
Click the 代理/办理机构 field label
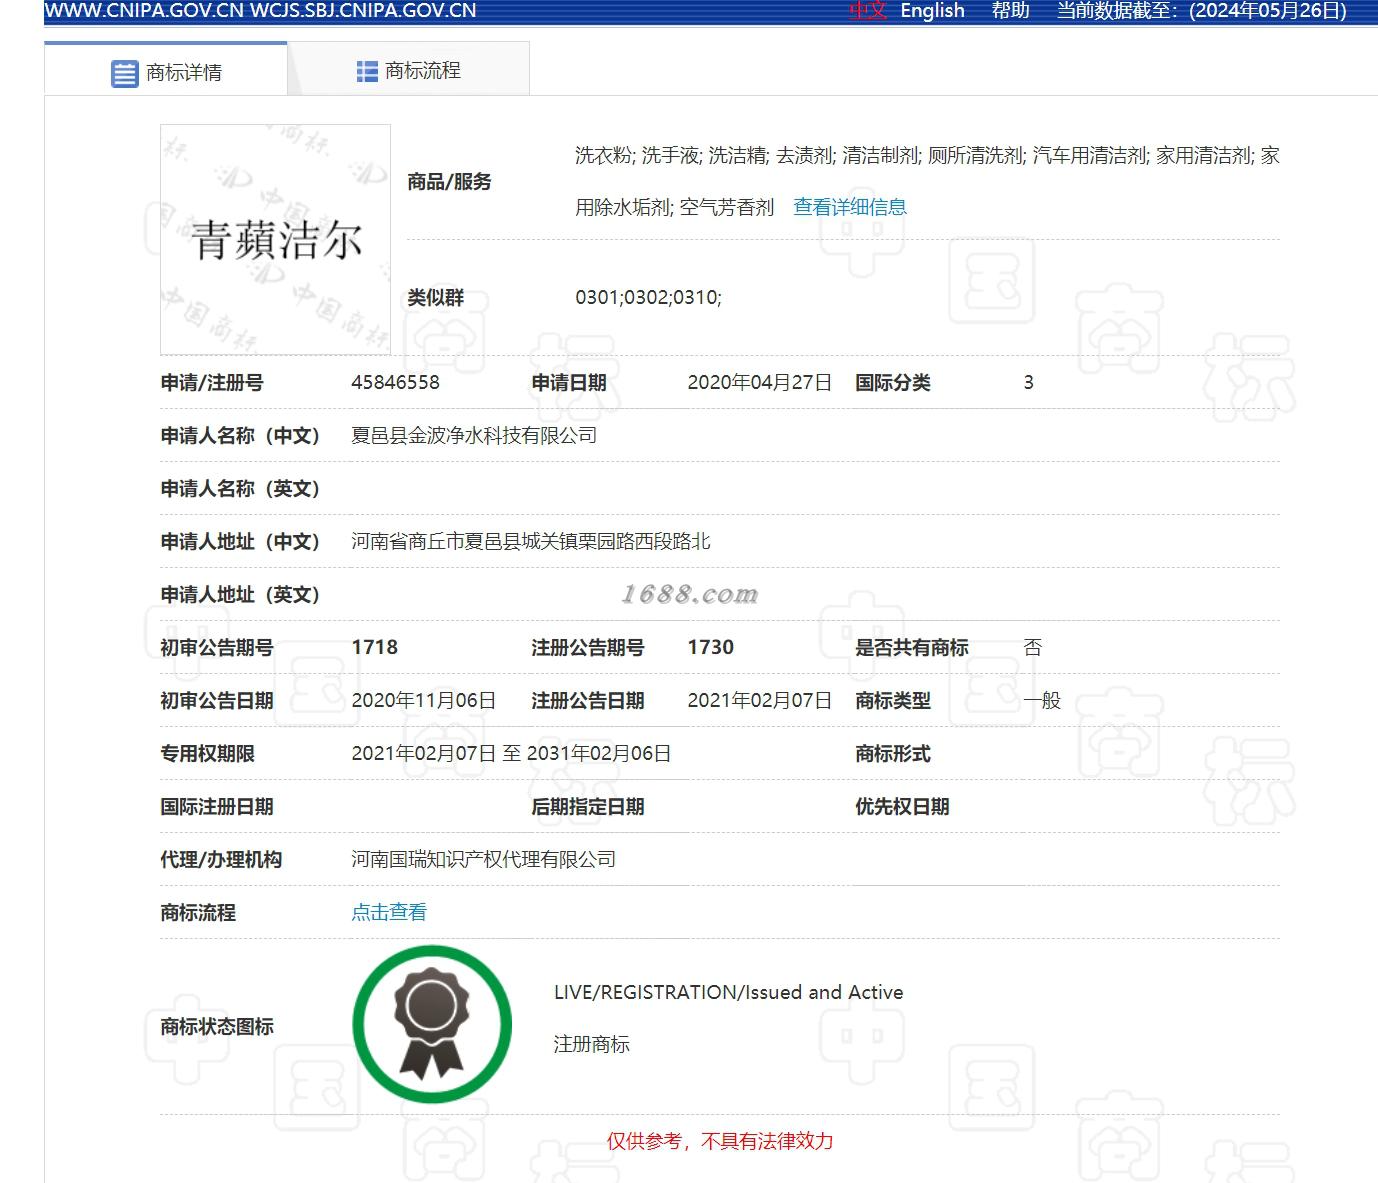pos(221,859)
